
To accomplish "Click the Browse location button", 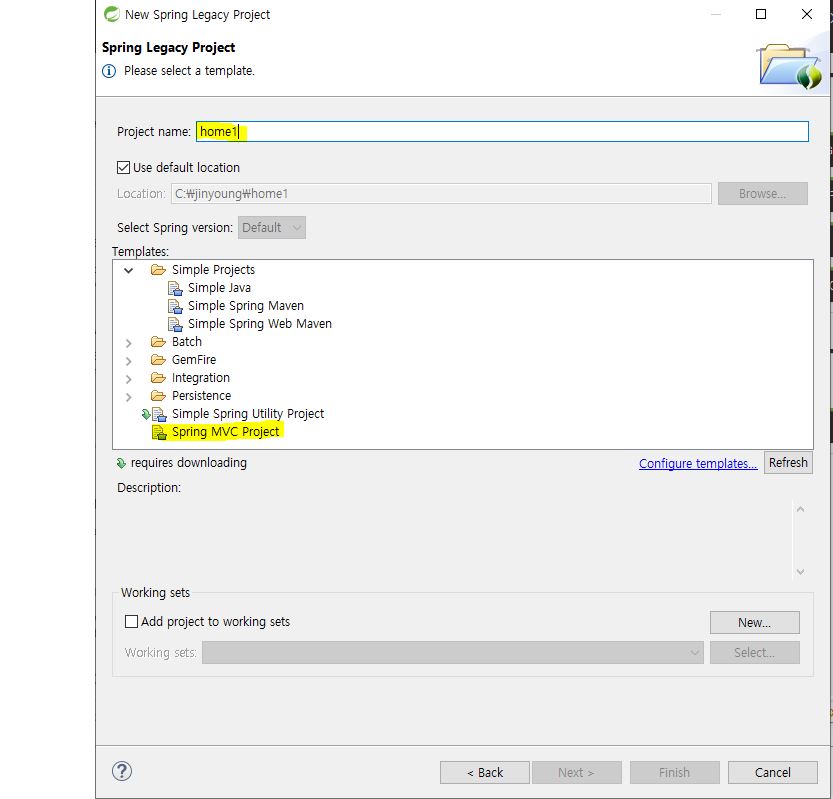I will (762, 193).
